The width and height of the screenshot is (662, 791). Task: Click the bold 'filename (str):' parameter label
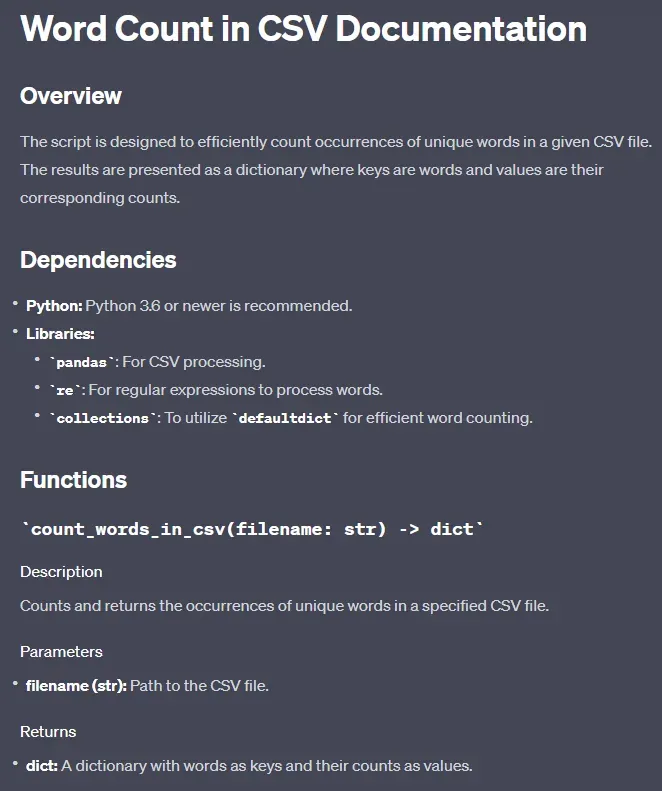[76, 686]
